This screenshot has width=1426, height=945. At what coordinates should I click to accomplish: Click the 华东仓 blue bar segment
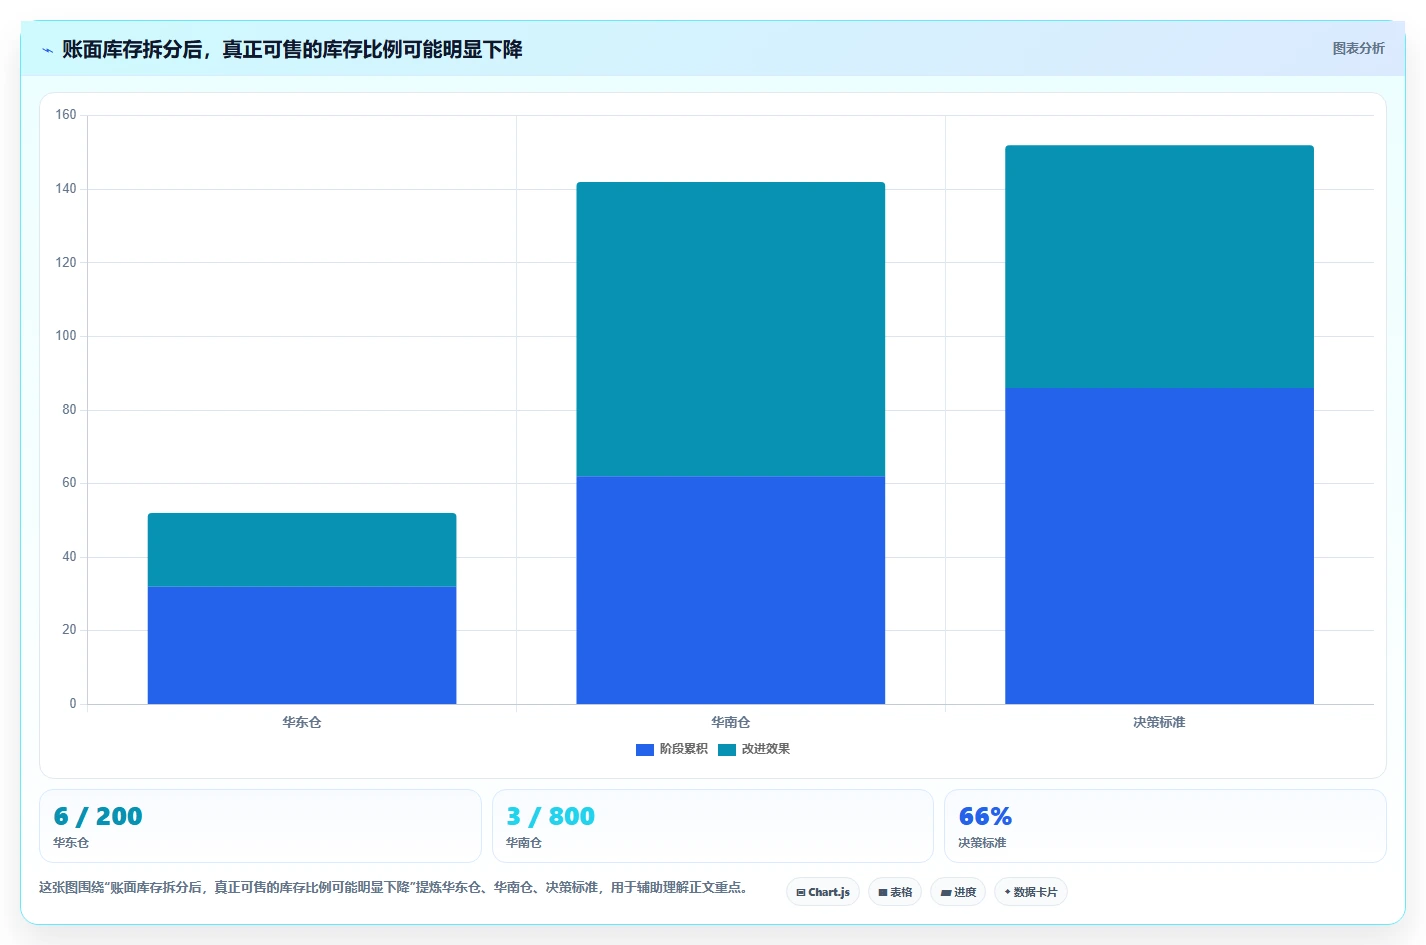302,645
